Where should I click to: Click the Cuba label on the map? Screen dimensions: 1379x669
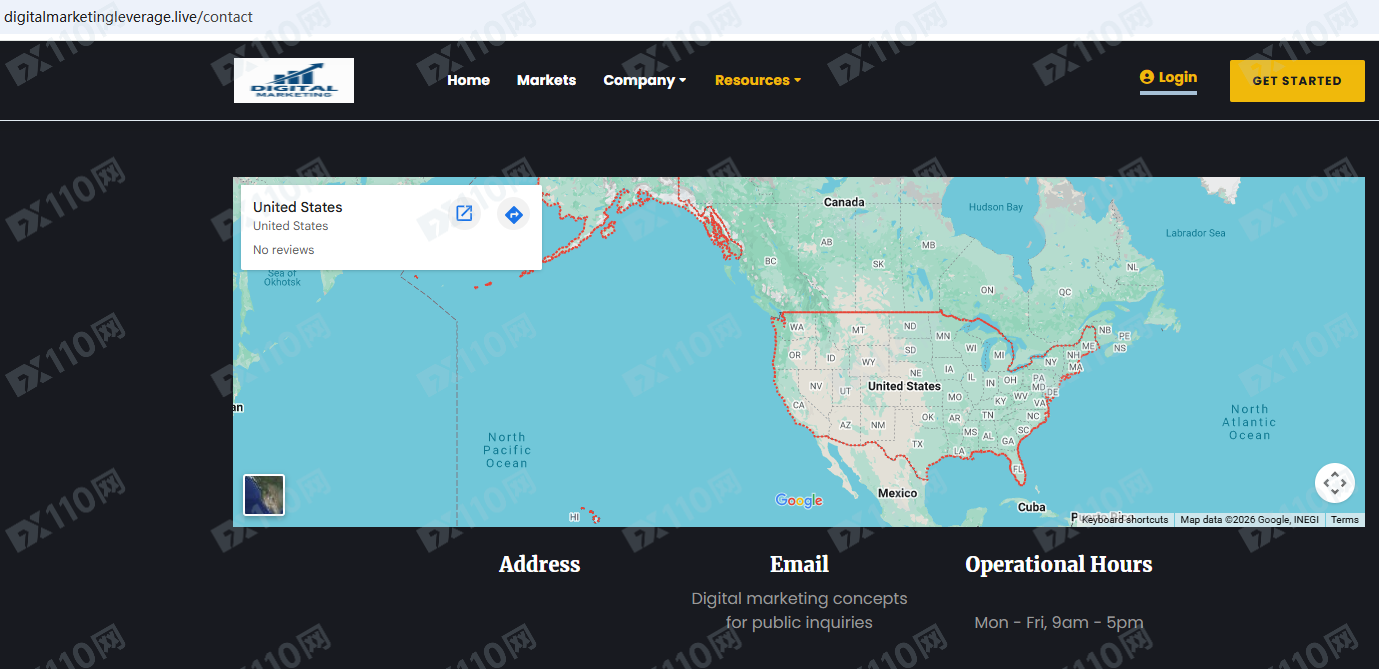point(1031,507)
